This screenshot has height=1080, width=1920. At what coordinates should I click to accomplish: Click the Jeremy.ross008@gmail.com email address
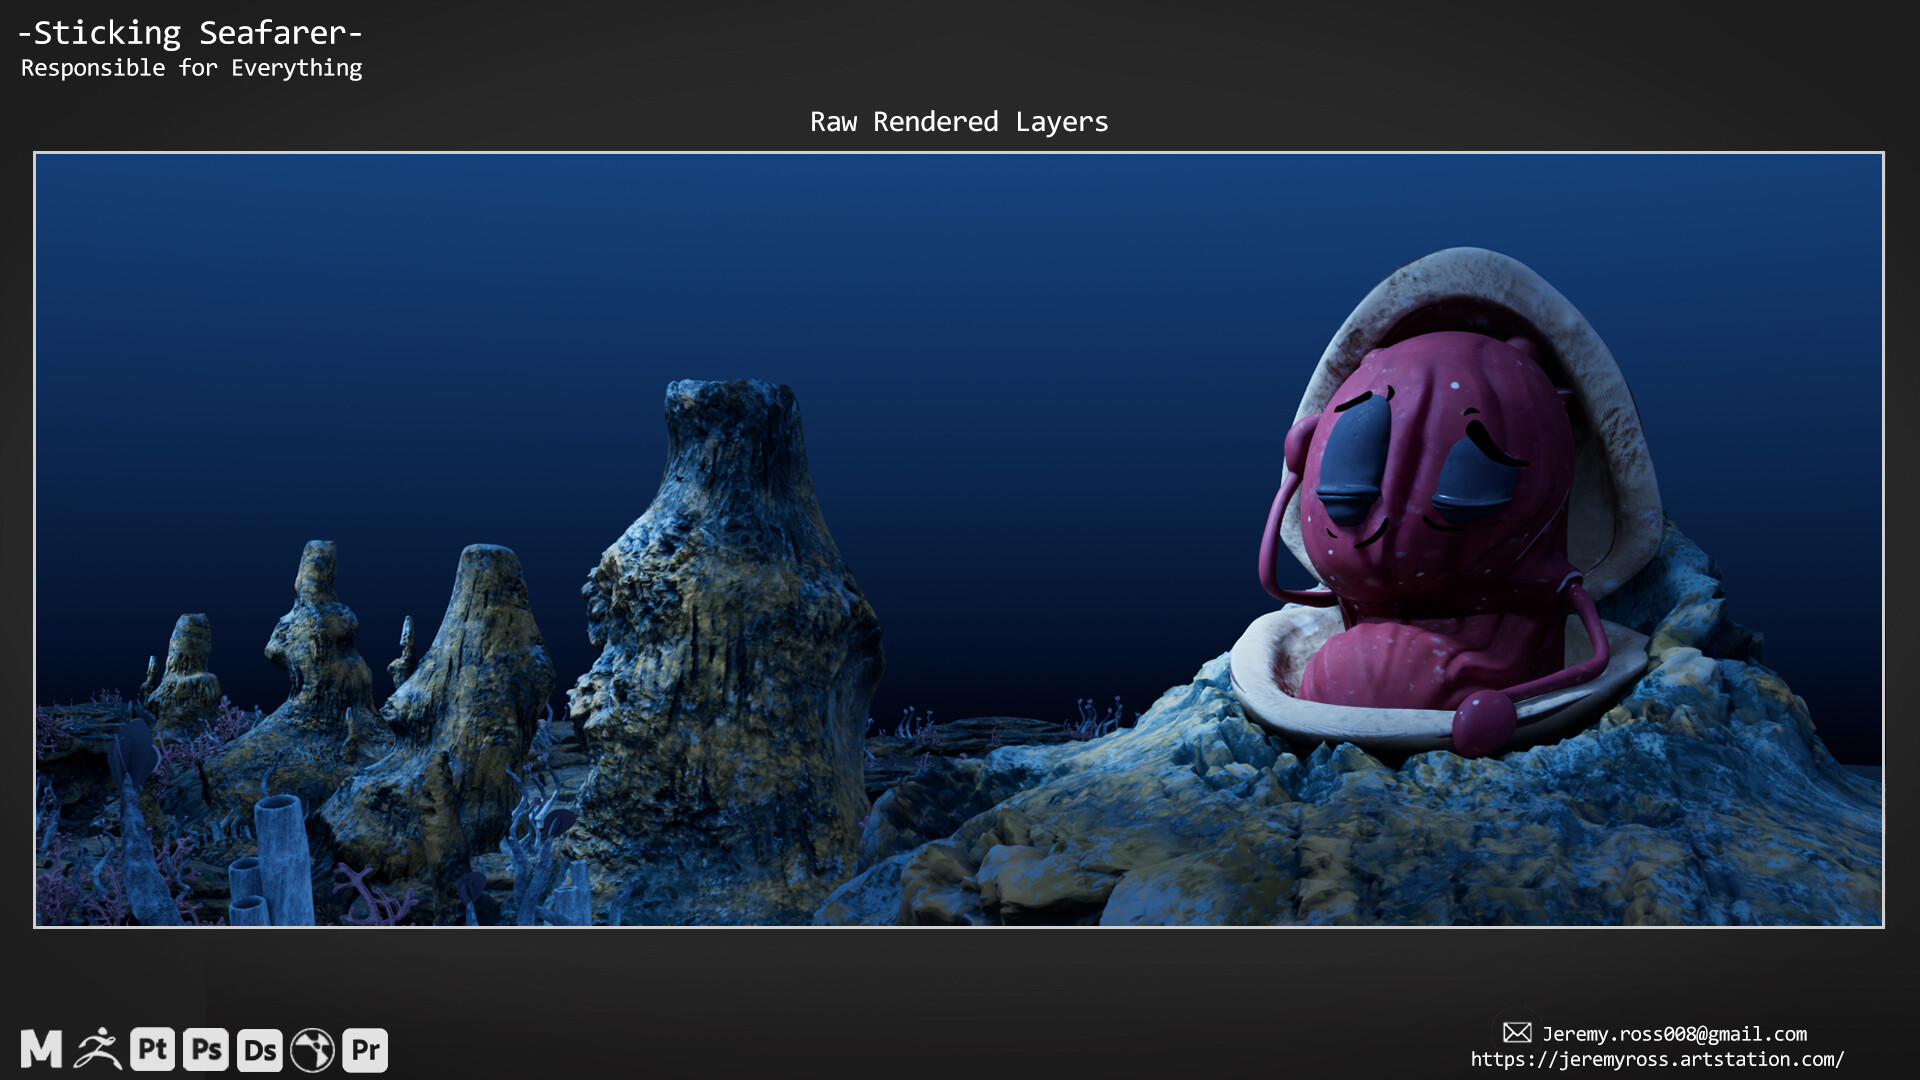[x=1674, y=1034]
